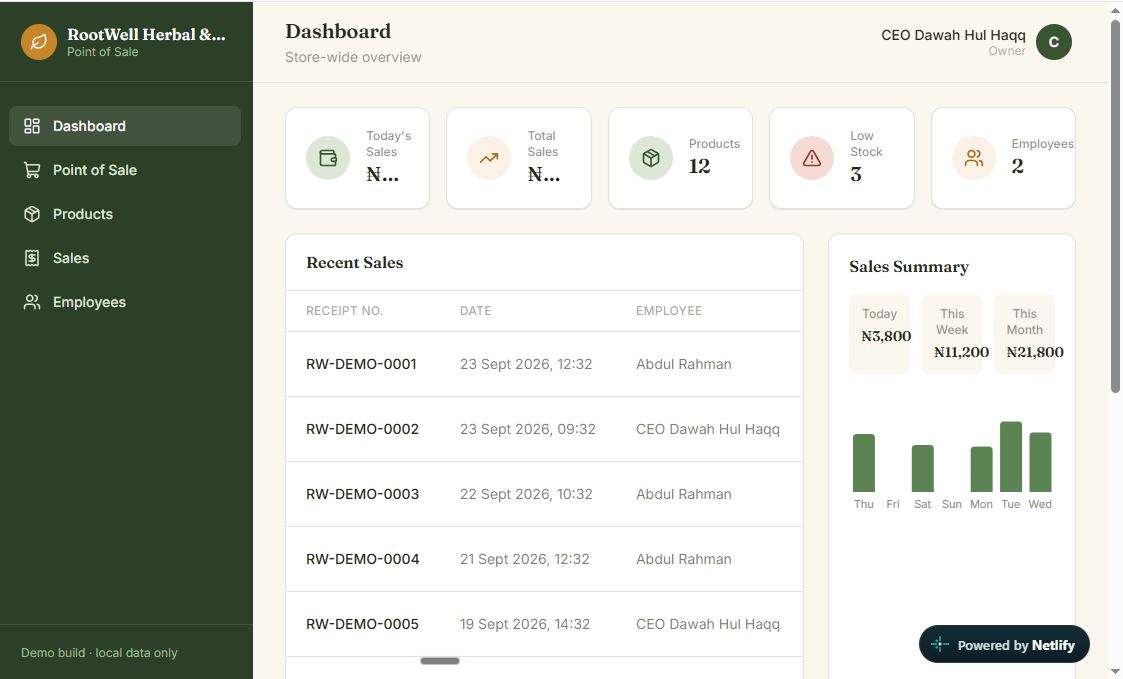Click the Wednesday bar in sales chart
Screen dimensions: 1123x679
click(1040, 462)
